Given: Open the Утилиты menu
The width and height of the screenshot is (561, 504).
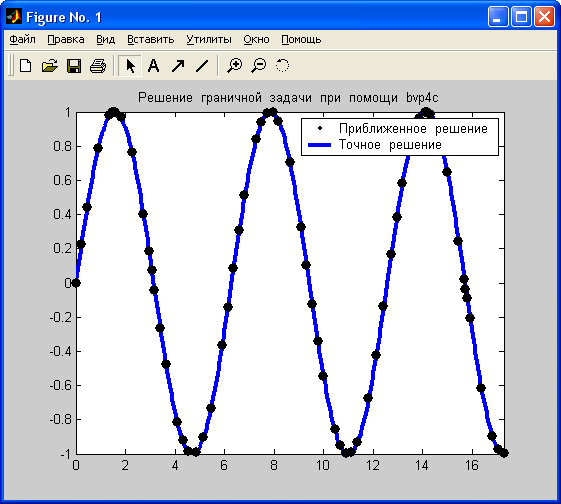Looking at the screenshot, I should (209, 39).
